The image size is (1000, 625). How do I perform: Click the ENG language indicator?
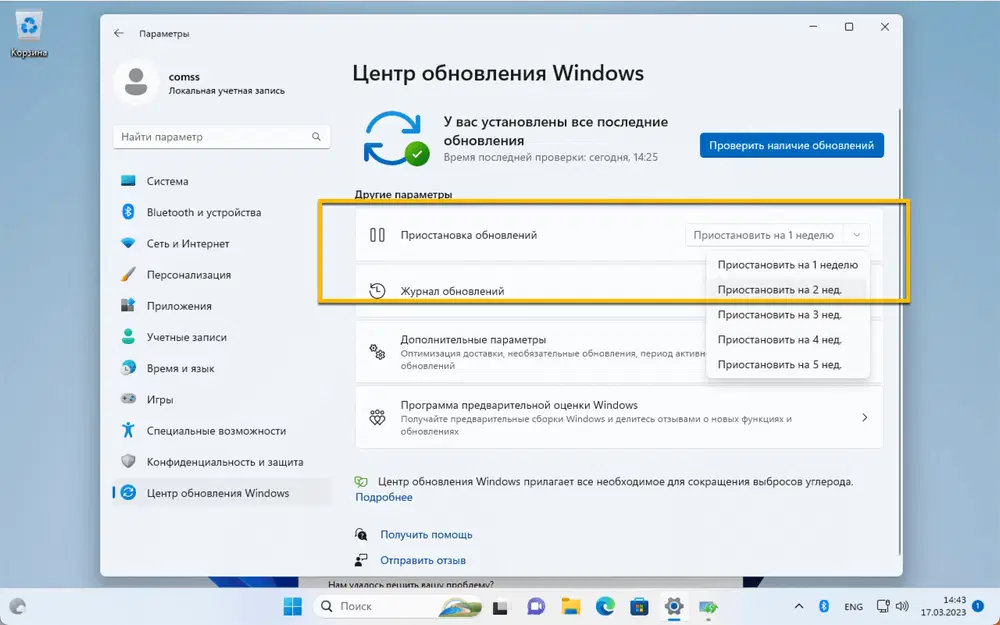[x=853, y=607]
